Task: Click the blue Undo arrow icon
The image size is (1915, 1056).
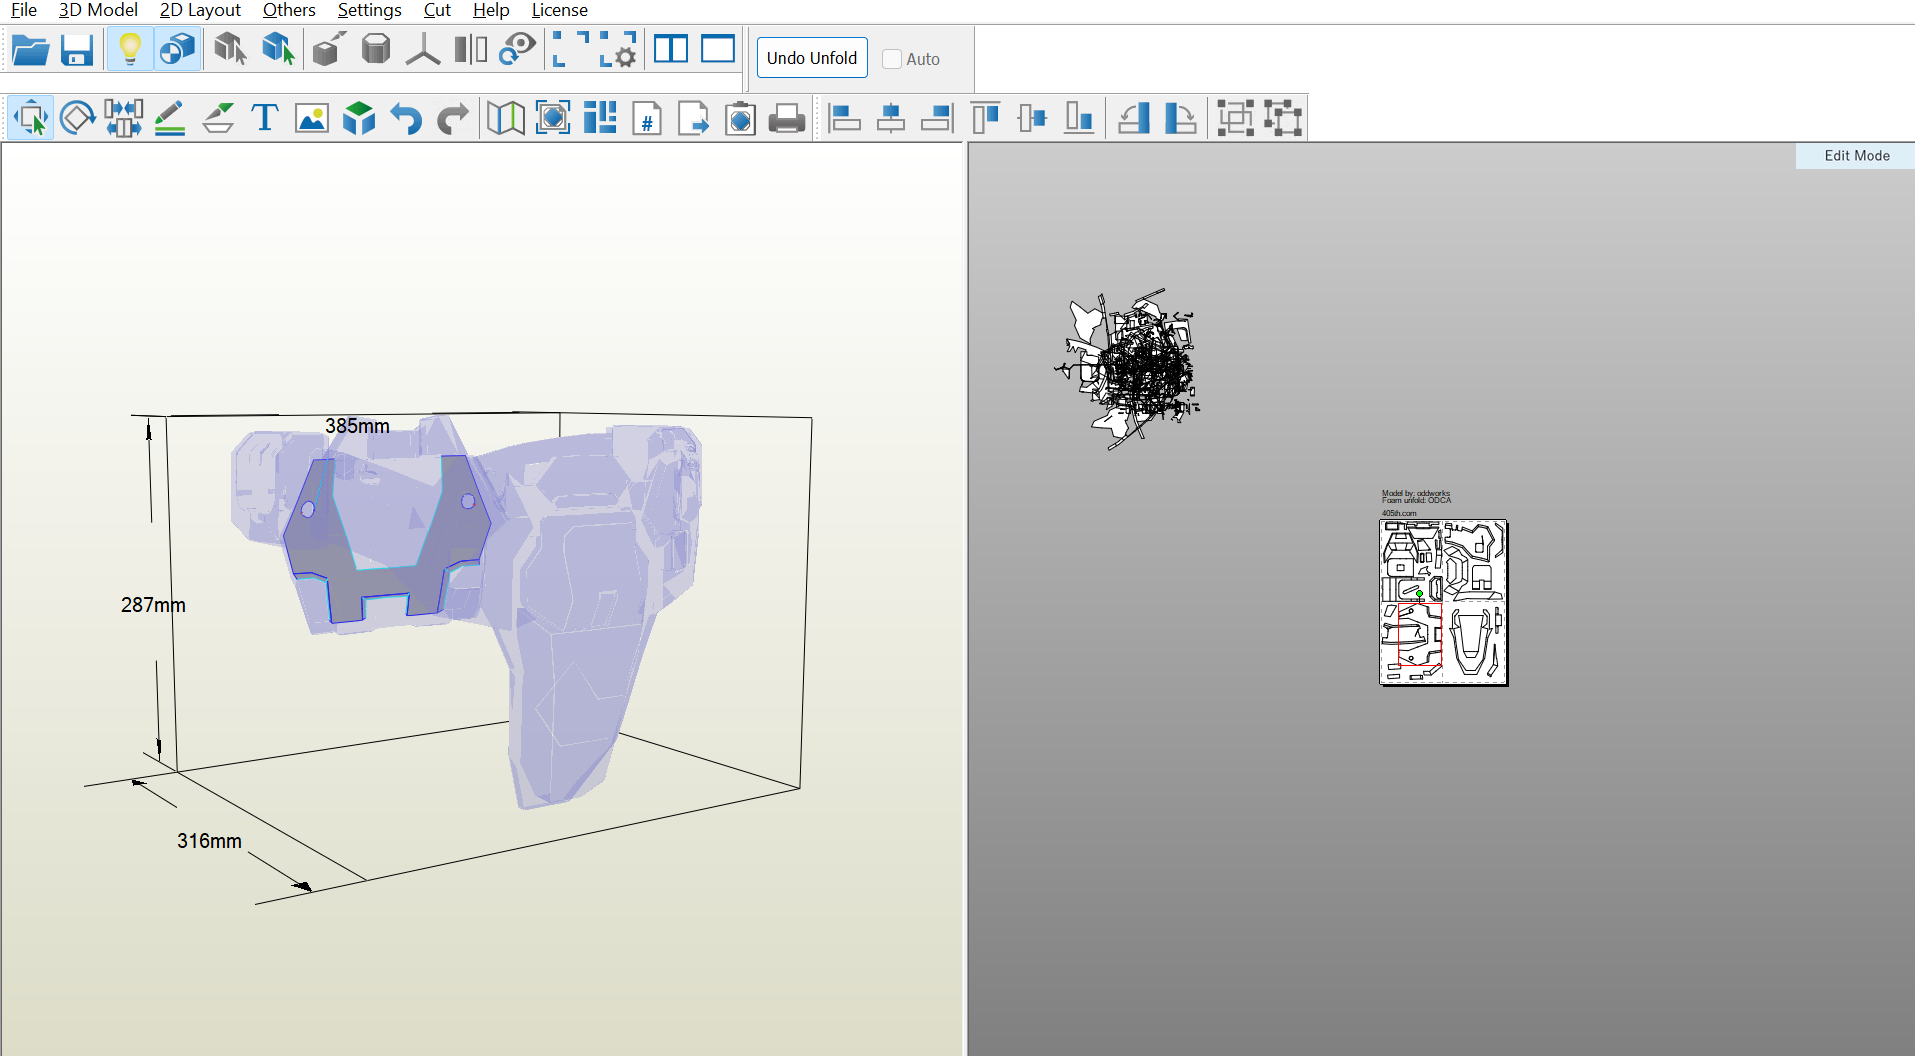Action: coord(406,119)
